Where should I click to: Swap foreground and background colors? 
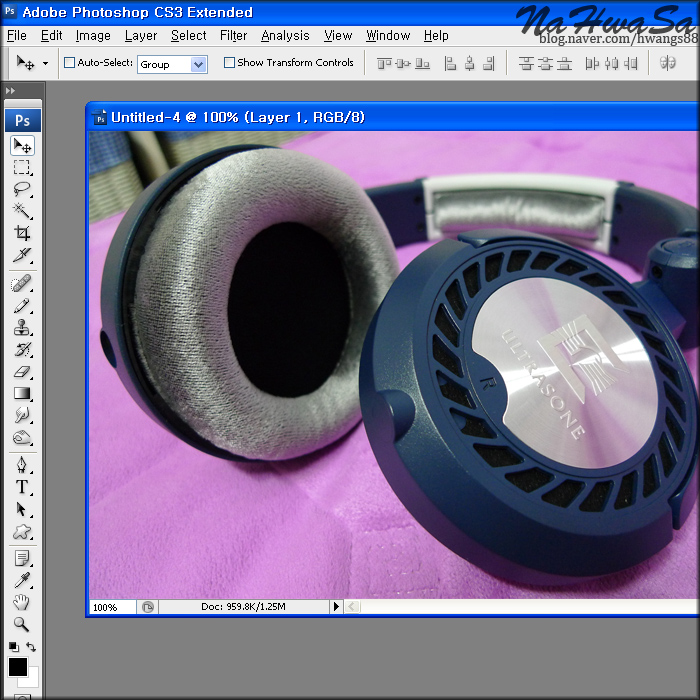point(32,648)
